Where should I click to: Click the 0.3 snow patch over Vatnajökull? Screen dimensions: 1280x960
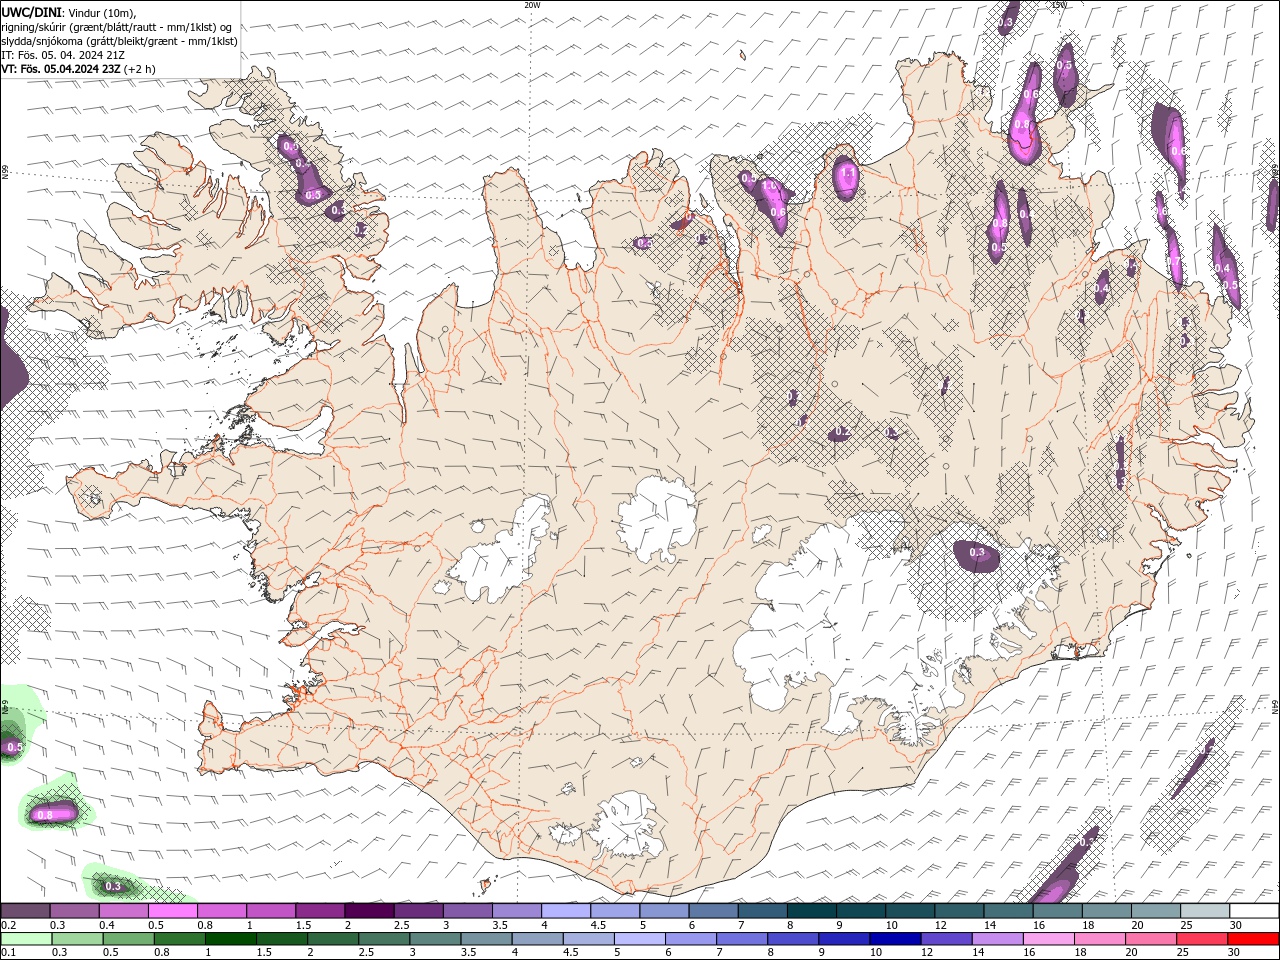coord(976,554)
